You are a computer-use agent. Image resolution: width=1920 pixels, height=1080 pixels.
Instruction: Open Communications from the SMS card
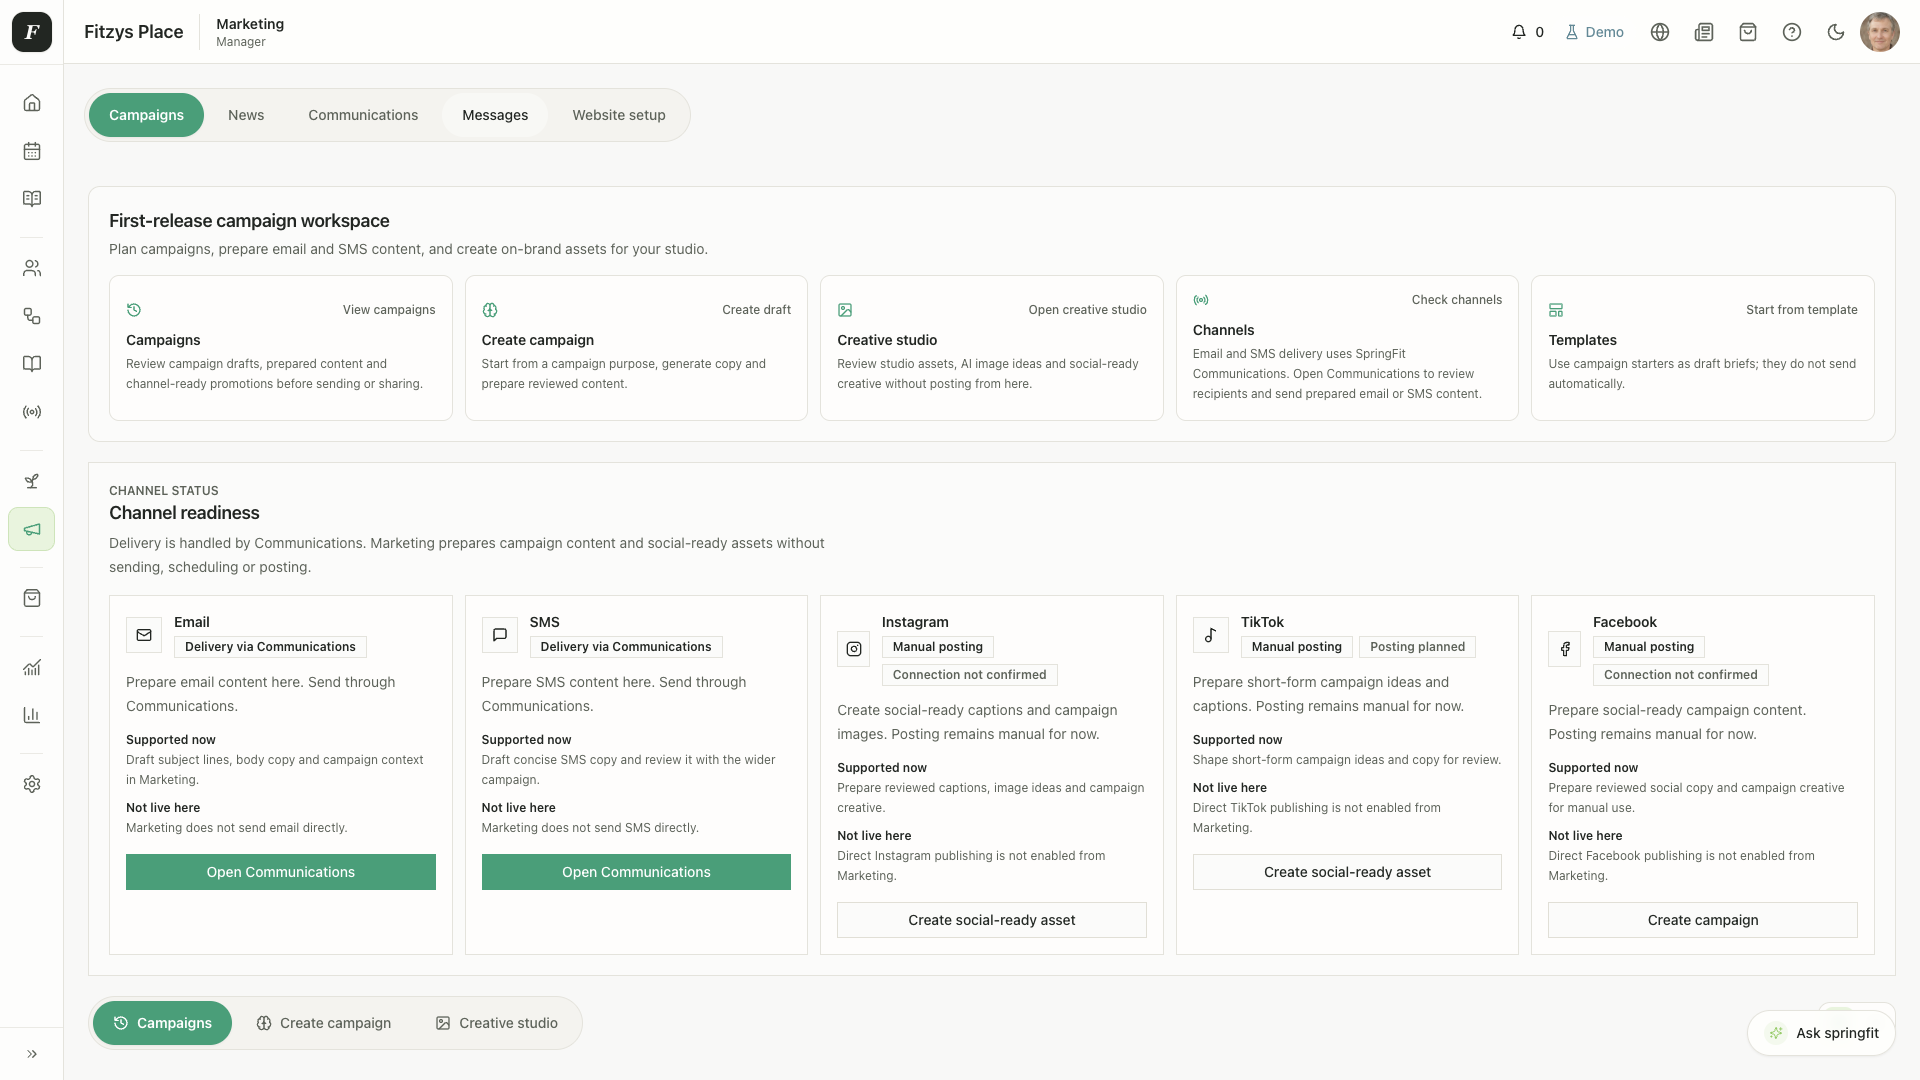click(636, 872)
